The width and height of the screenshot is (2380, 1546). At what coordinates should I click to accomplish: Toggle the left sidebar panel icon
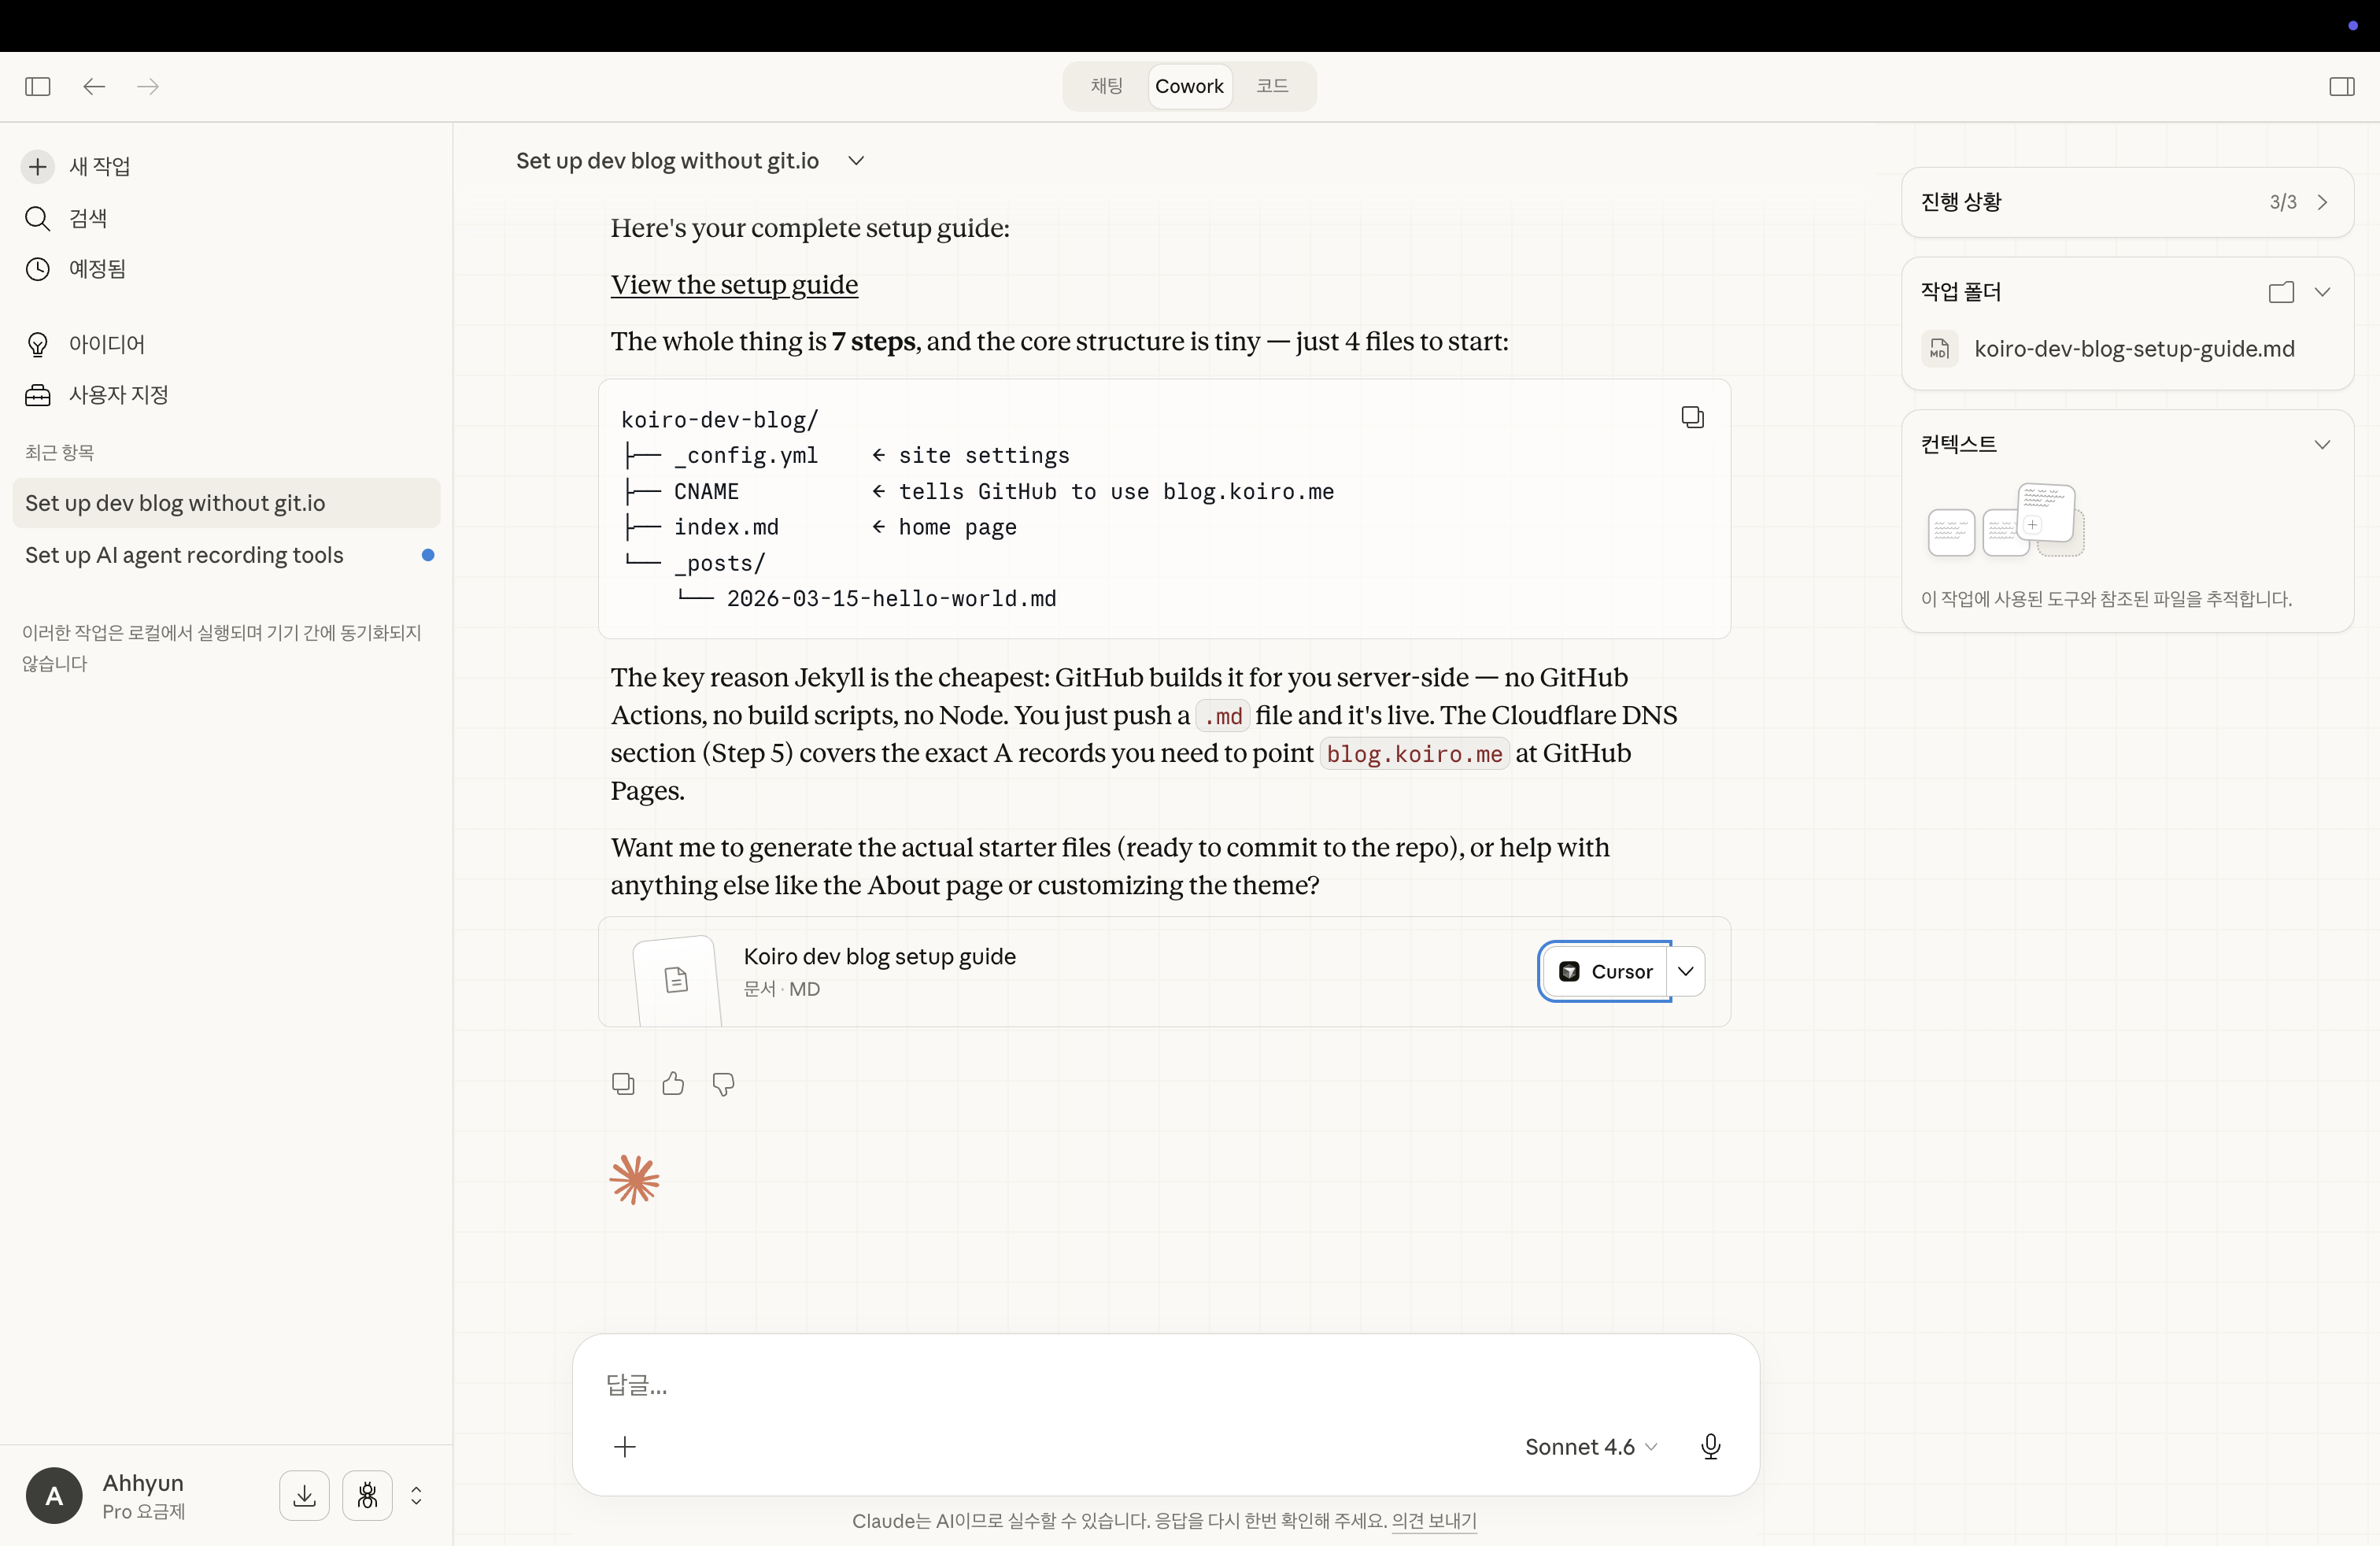[38, 86]
